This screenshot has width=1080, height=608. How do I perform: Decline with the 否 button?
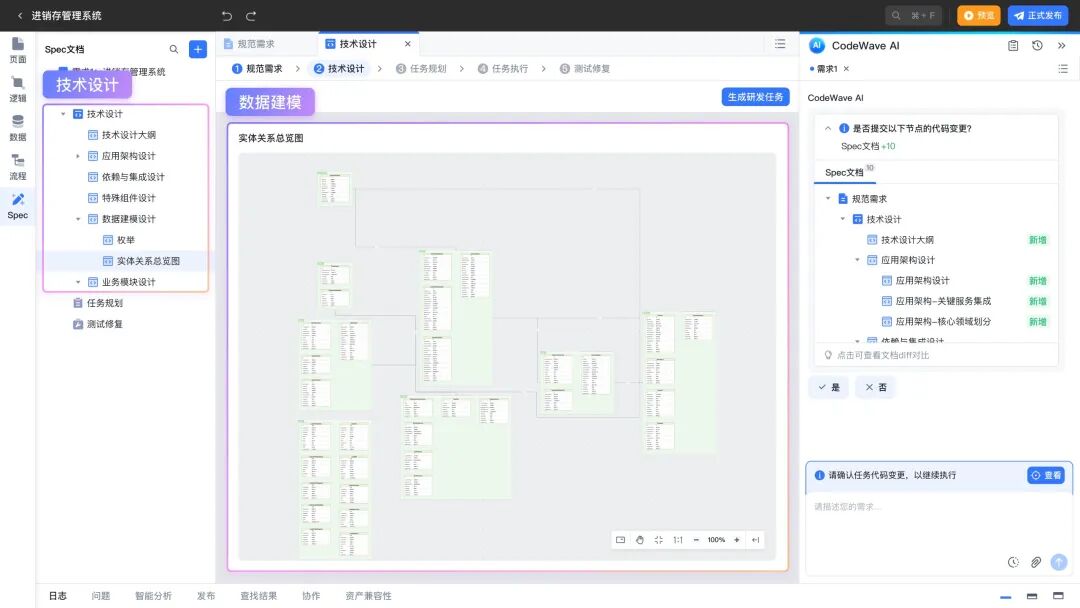click(x=875, y=387)
